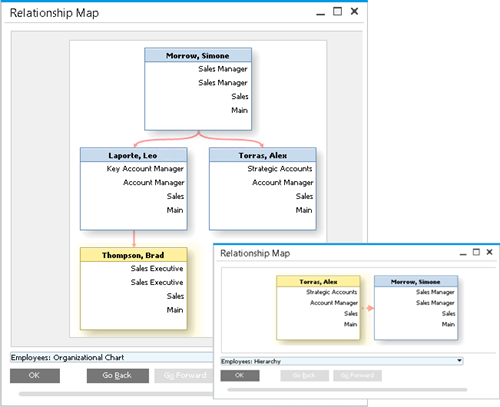
Task: Select the Laporte, Leo employee node
Action: click(x=134, y=189)
